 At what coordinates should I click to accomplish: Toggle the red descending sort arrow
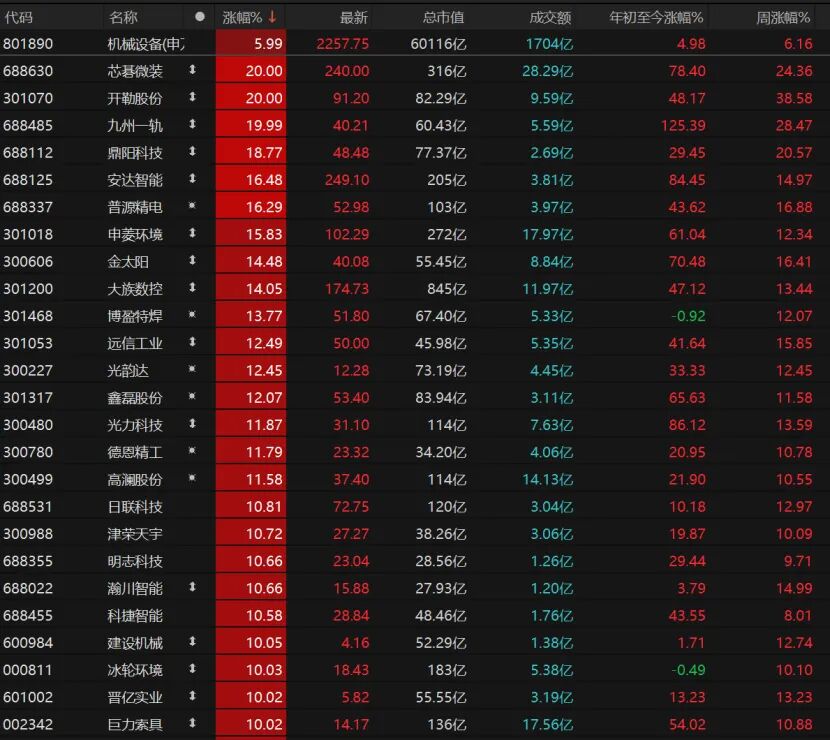(x=272, y=17)
